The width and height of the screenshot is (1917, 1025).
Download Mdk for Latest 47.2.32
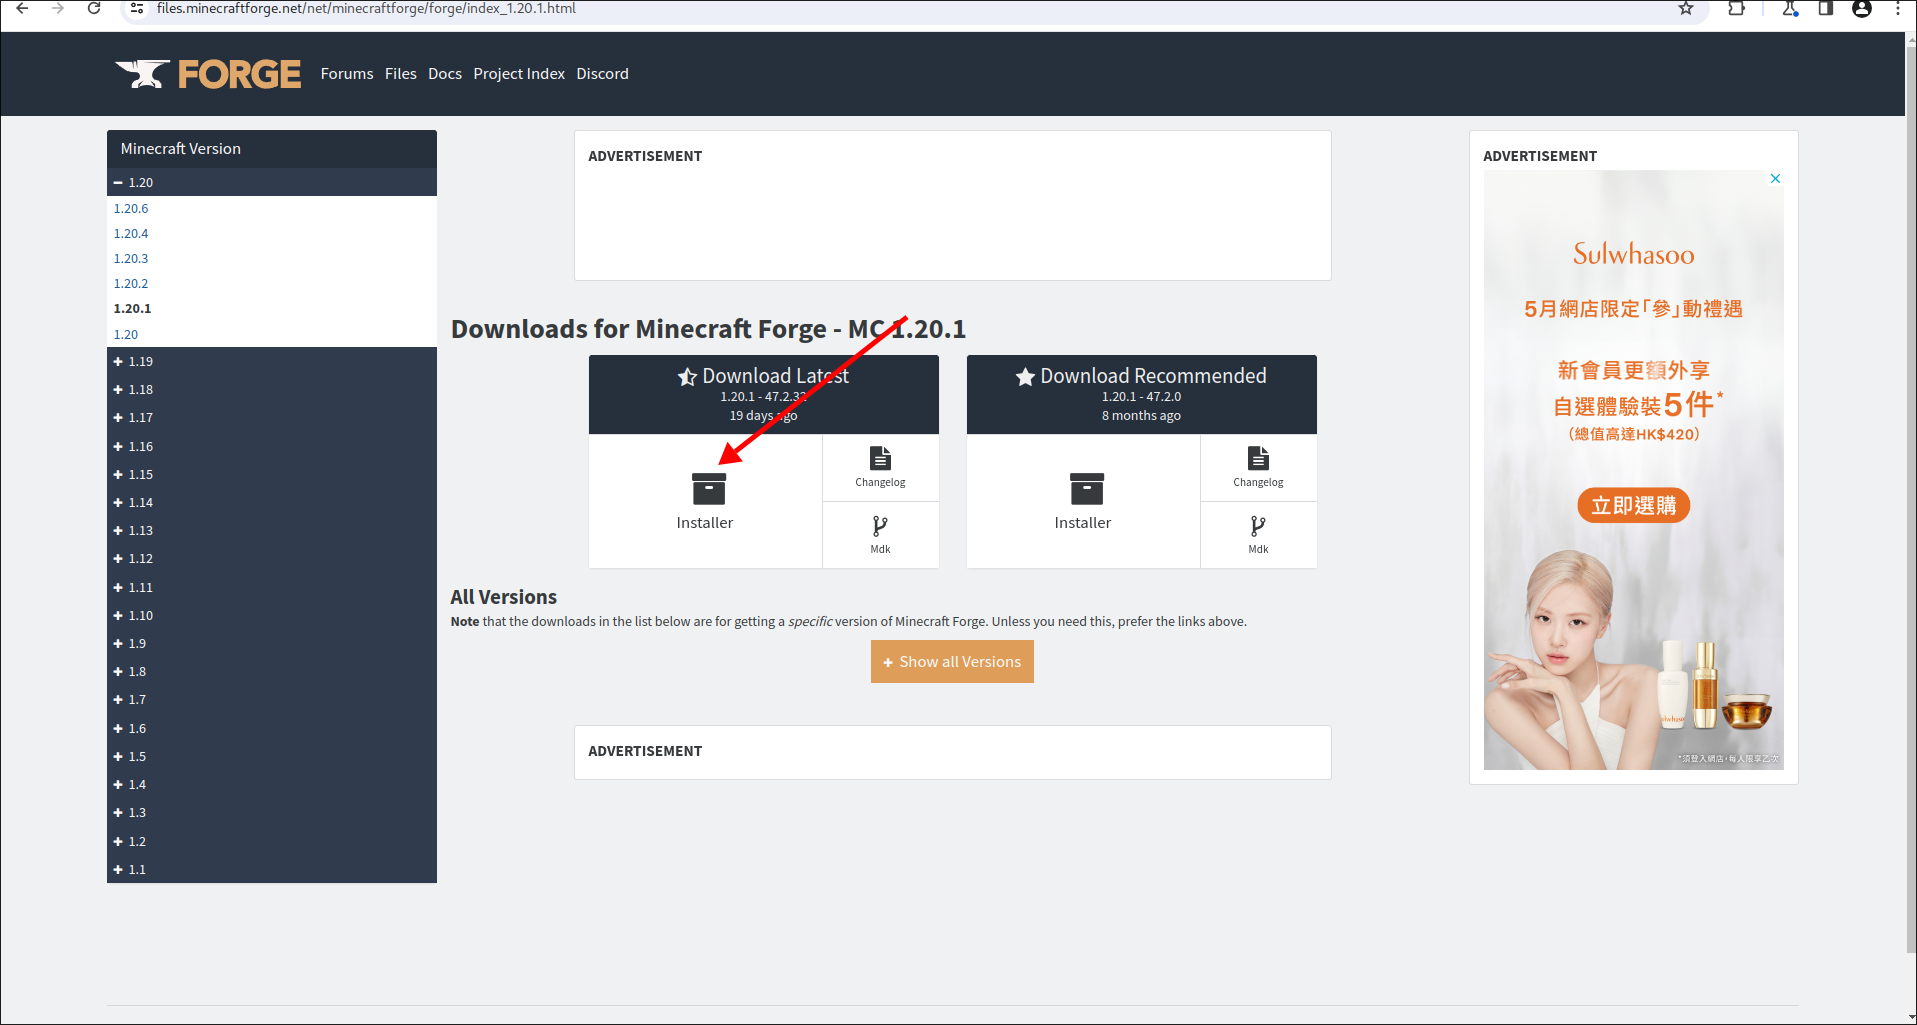pos(880,535)
